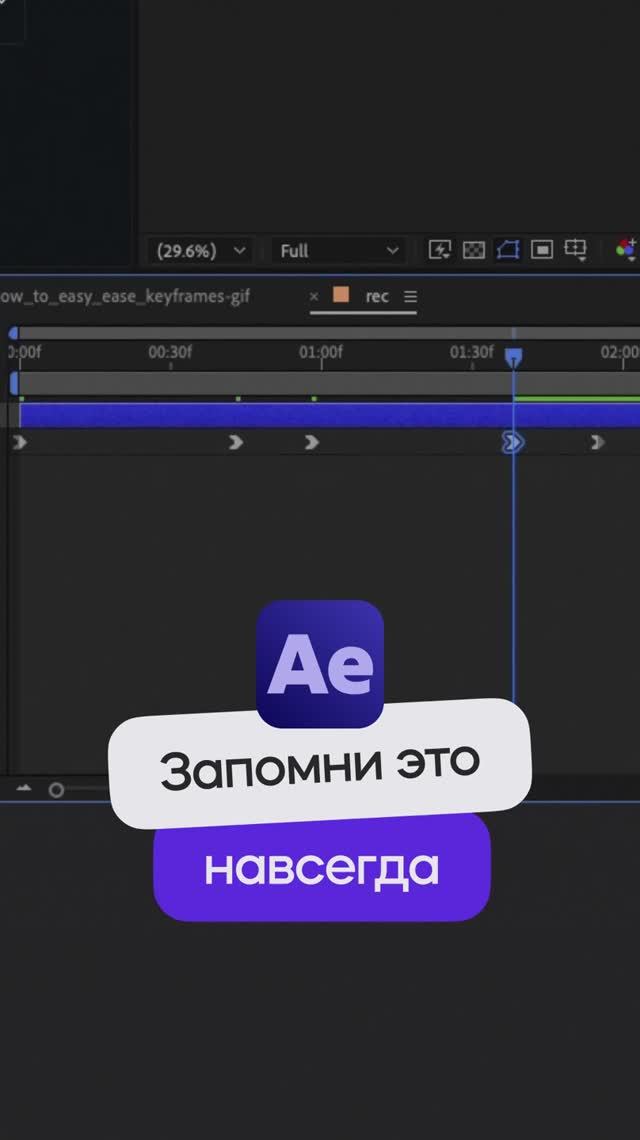
Task: Click the 01:30f mark on time ruler
Action: click(x=471, y=353)
